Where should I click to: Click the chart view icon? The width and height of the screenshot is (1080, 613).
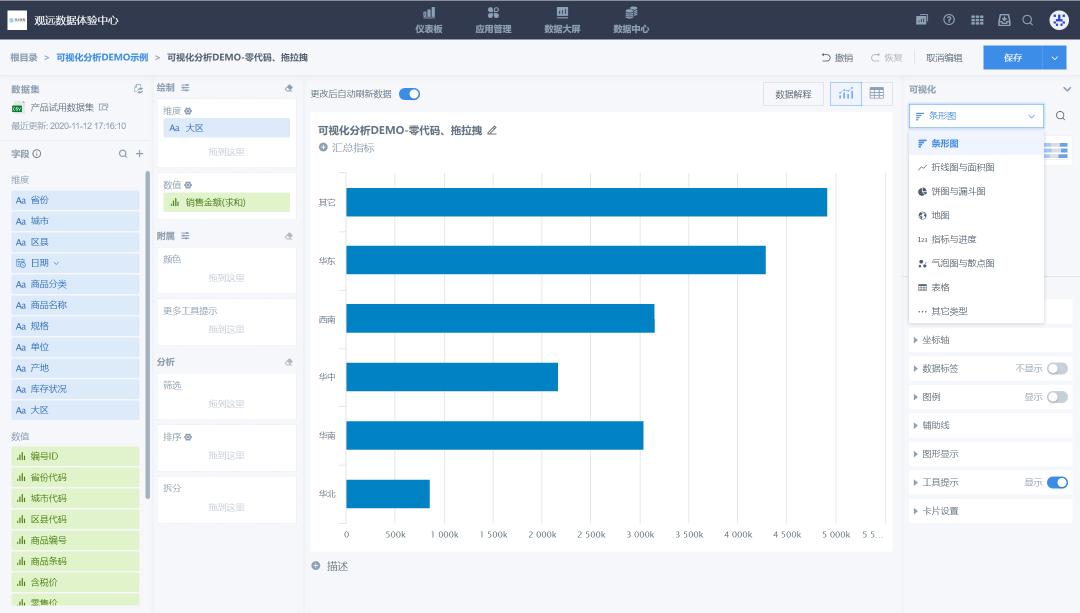(x=846, y=94)
